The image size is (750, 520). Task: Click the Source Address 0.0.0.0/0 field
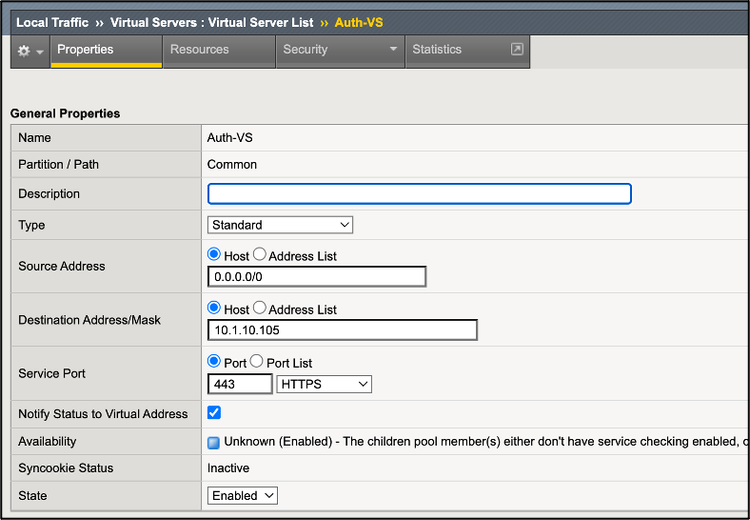316,277
